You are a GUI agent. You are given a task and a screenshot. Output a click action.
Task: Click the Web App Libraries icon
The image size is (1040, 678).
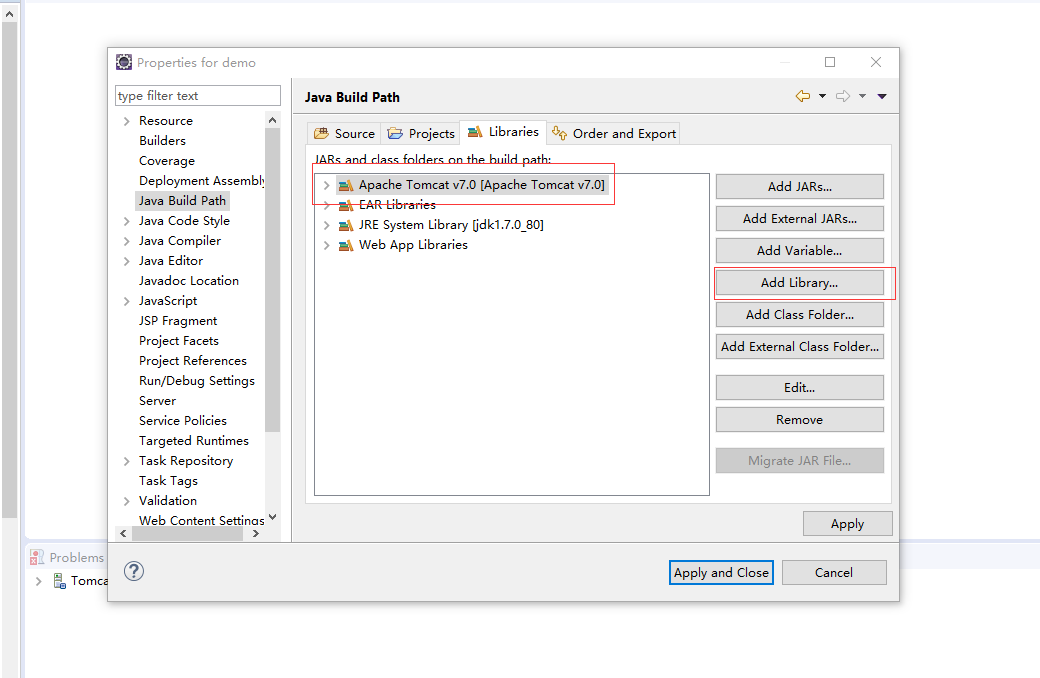[x=346, y=245]
